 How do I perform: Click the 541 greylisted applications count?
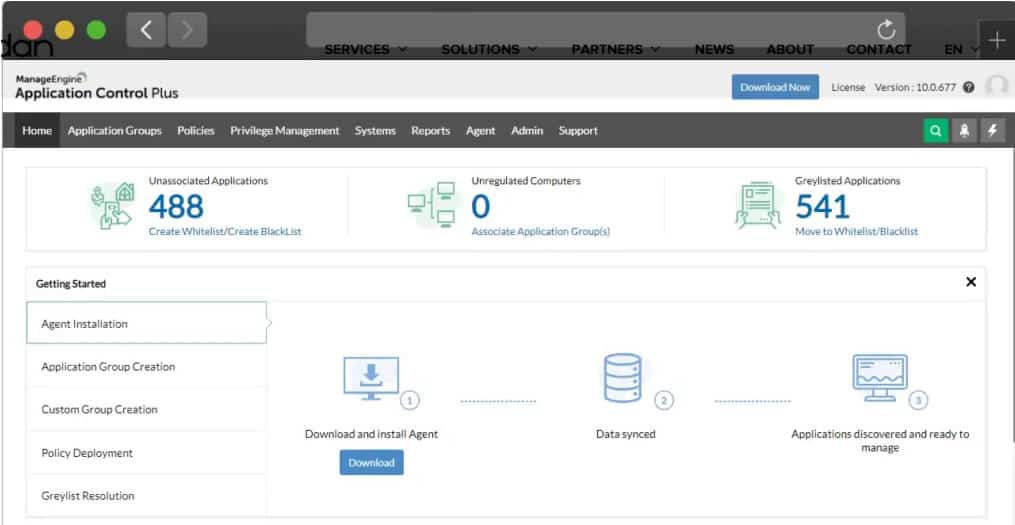[x=822, y=207]
